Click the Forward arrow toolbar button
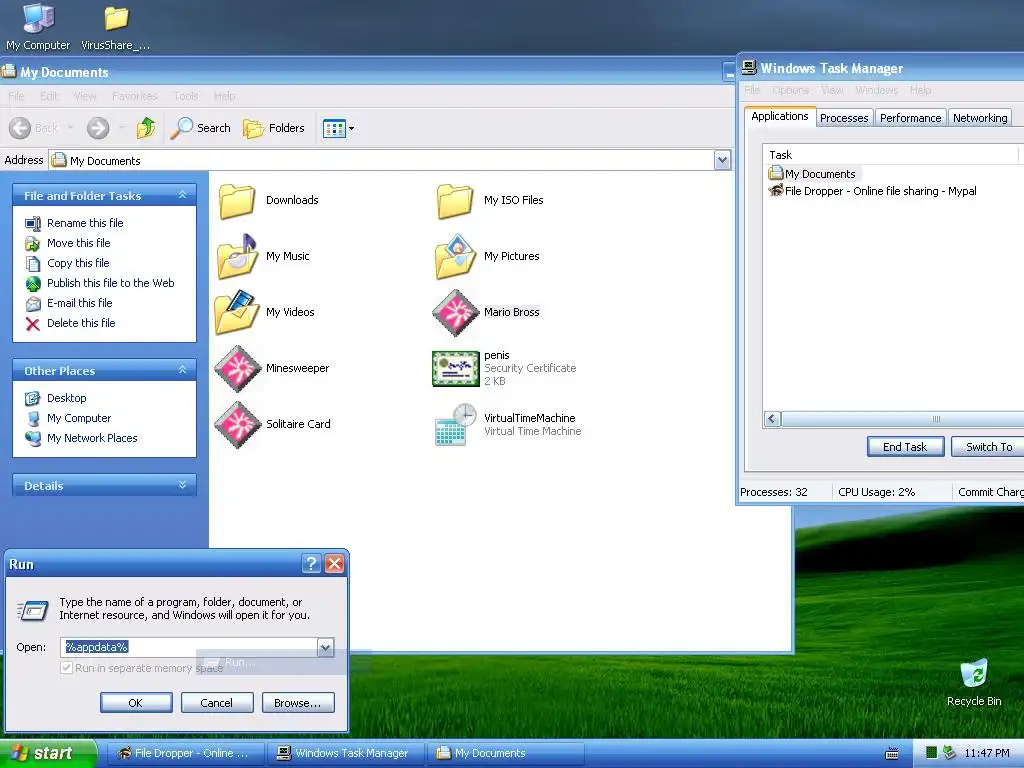This screenshot has height=768, width=1024. point(98,128)
